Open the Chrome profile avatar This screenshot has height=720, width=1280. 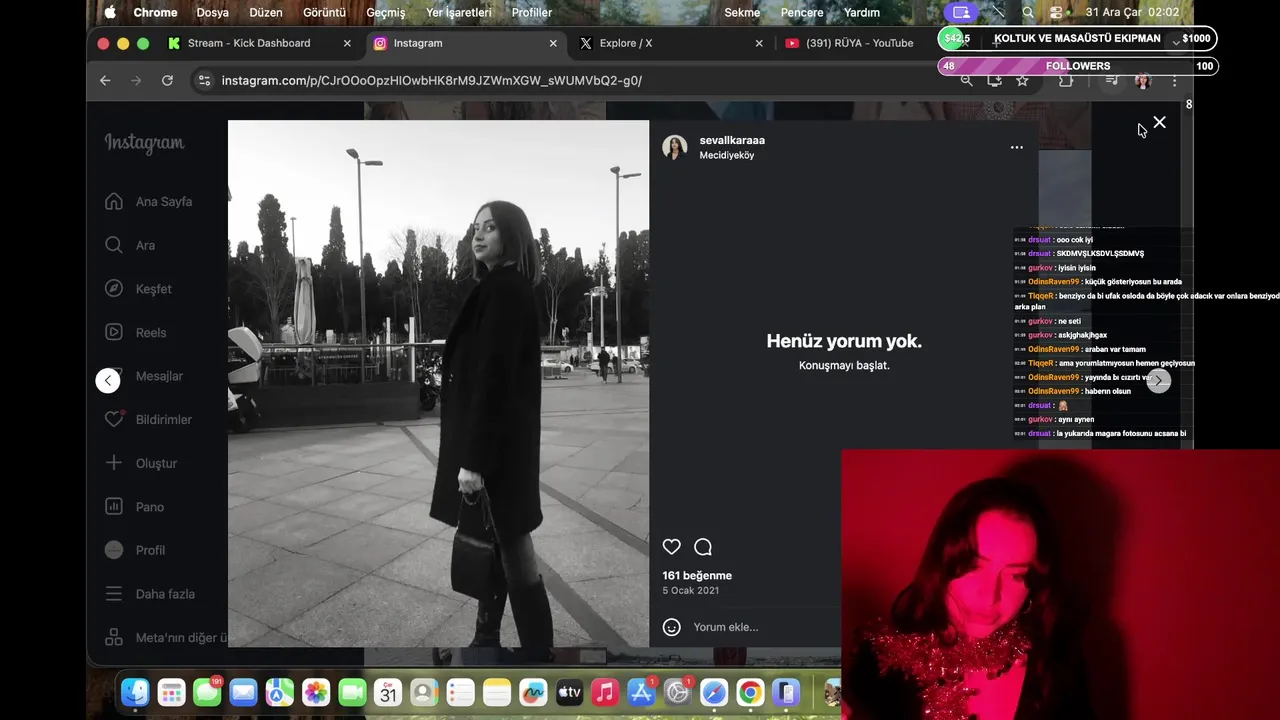click(1143, 80)
